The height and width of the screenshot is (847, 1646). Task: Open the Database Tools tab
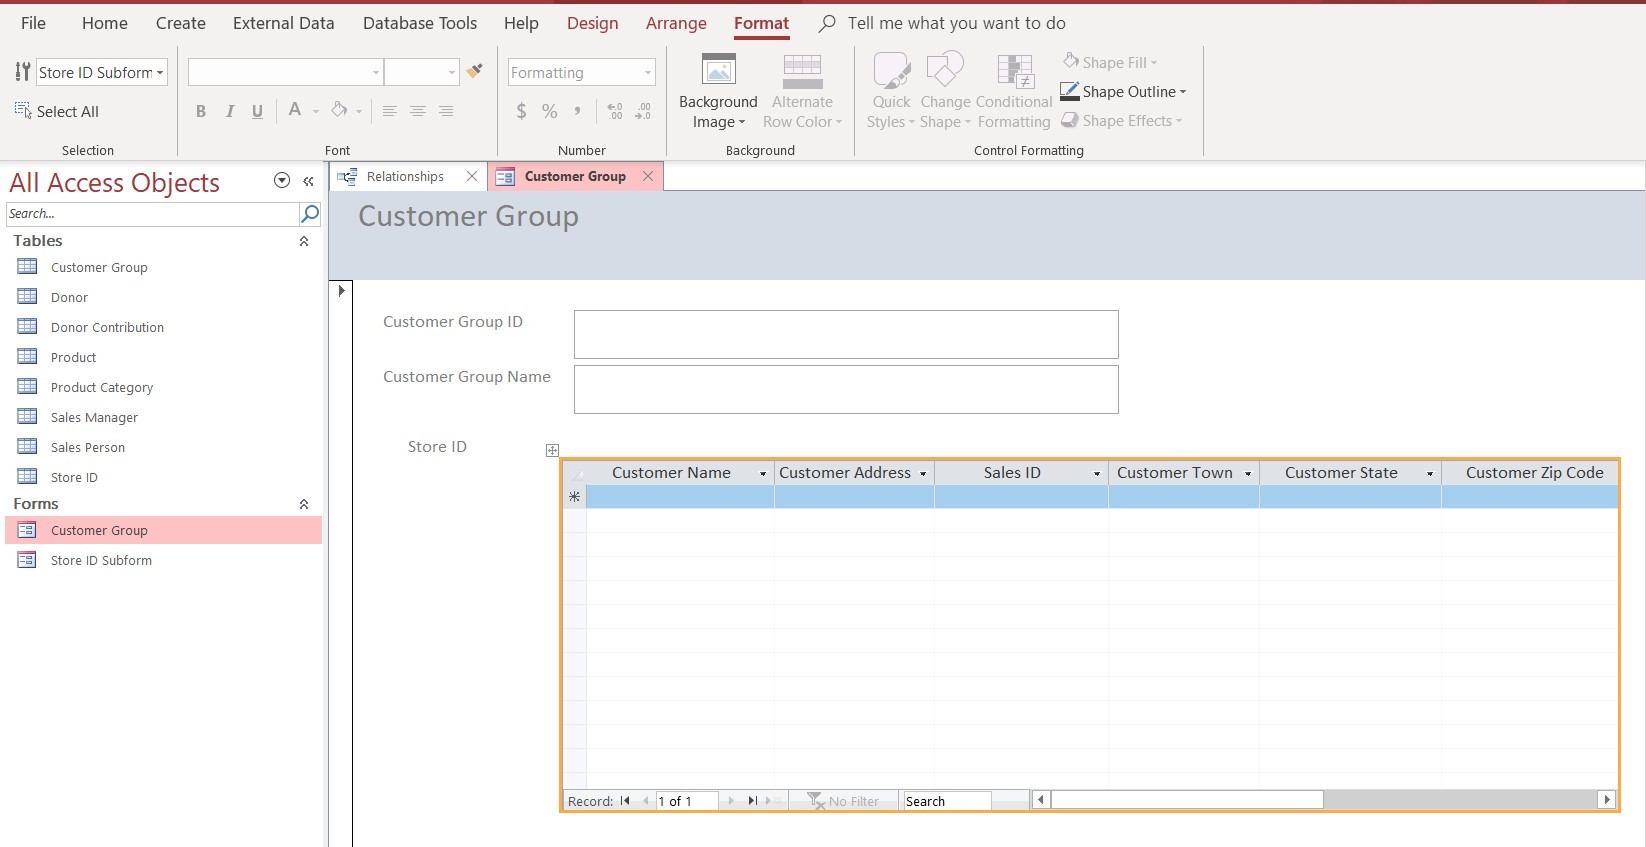click(x=420, y=23)
